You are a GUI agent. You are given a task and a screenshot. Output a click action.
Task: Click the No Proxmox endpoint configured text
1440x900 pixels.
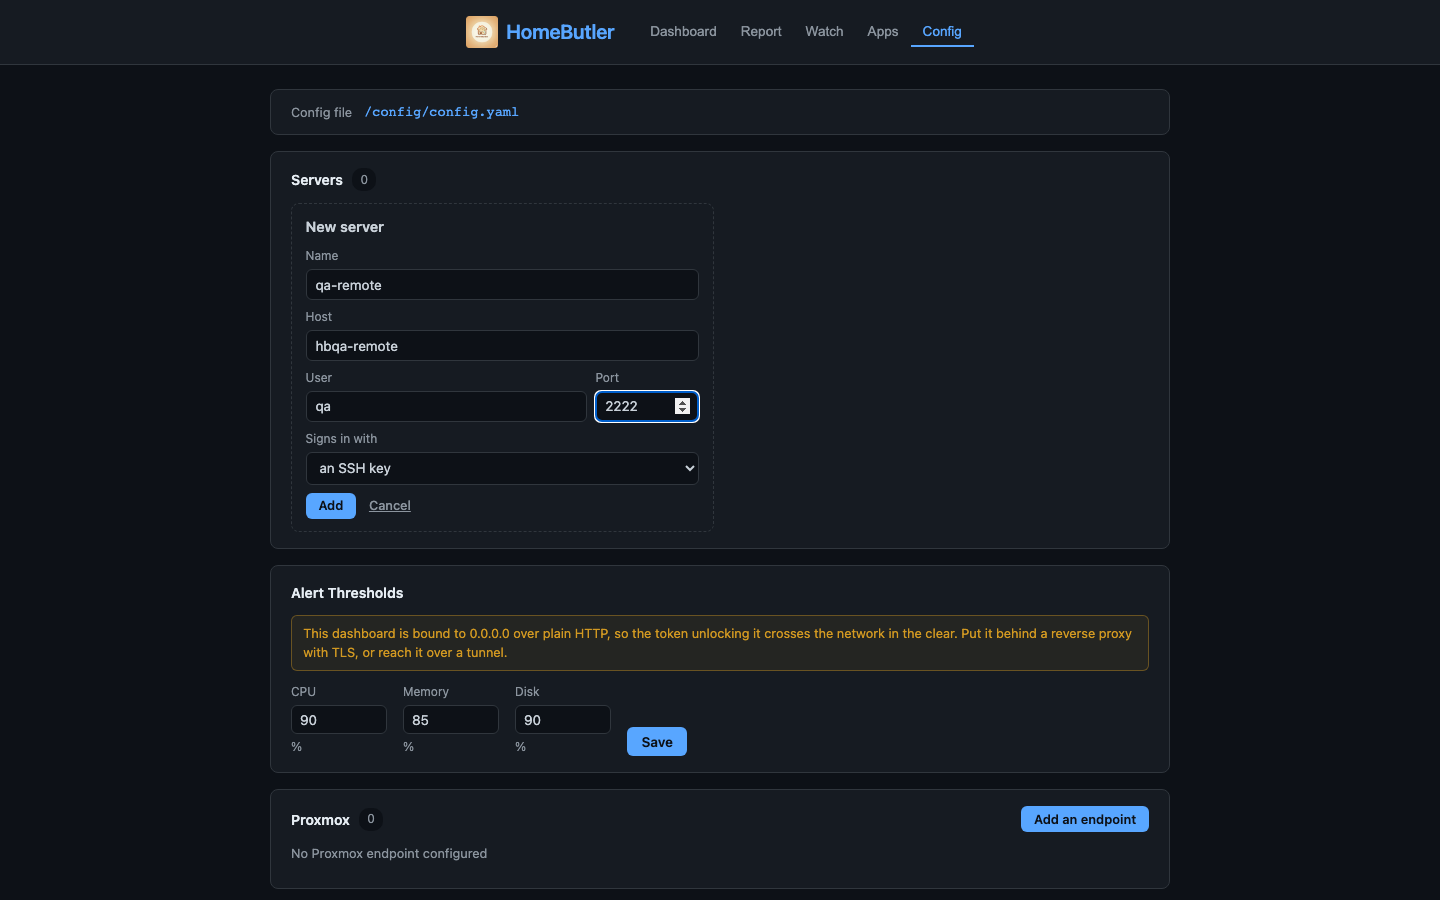pos(389,854)
